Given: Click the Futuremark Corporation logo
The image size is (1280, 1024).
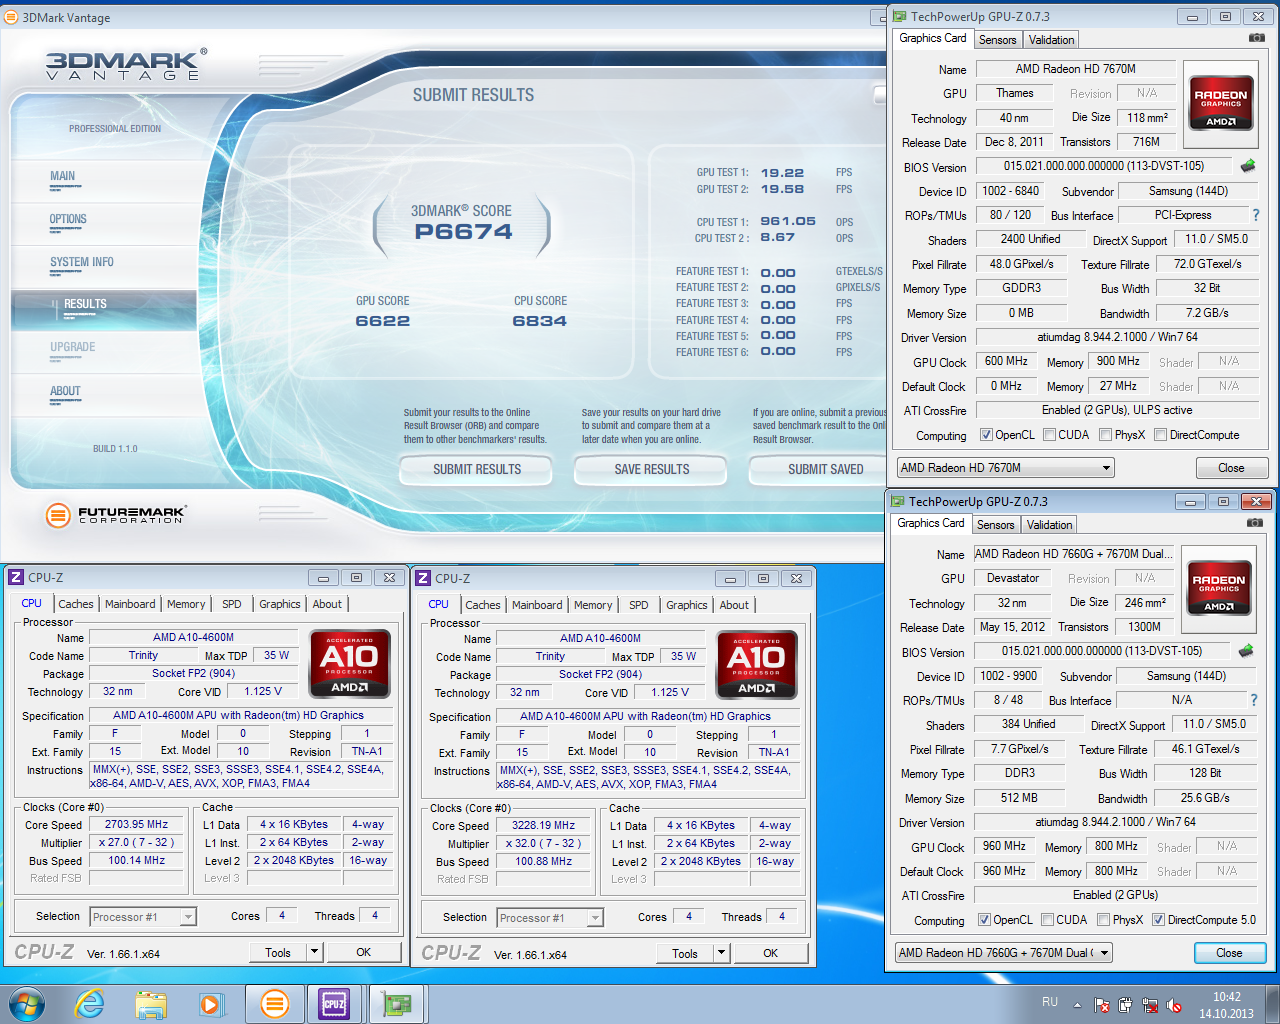Looking at the screenshot, I should [x=116, y=515].
